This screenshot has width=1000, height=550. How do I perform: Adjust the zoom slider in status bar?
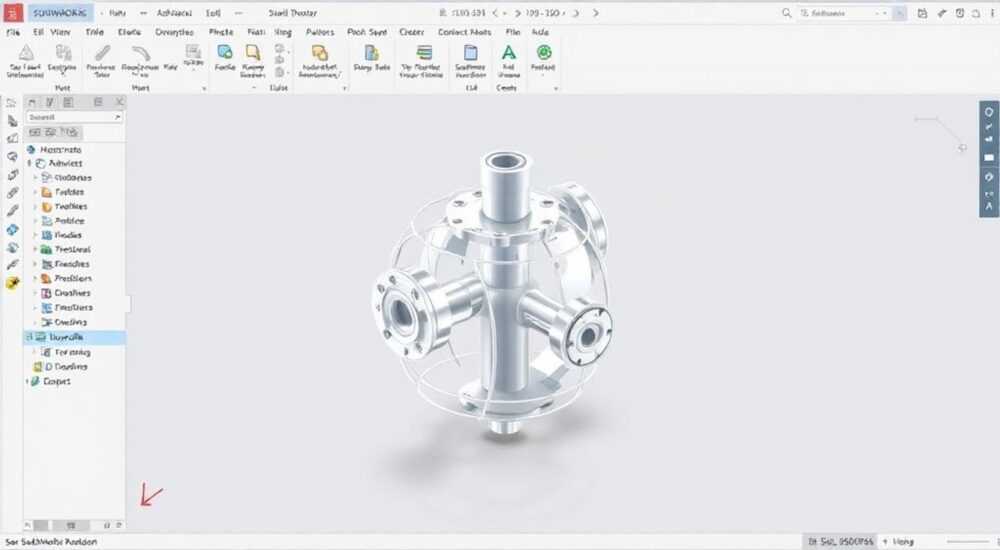click(x=970, y=542)
